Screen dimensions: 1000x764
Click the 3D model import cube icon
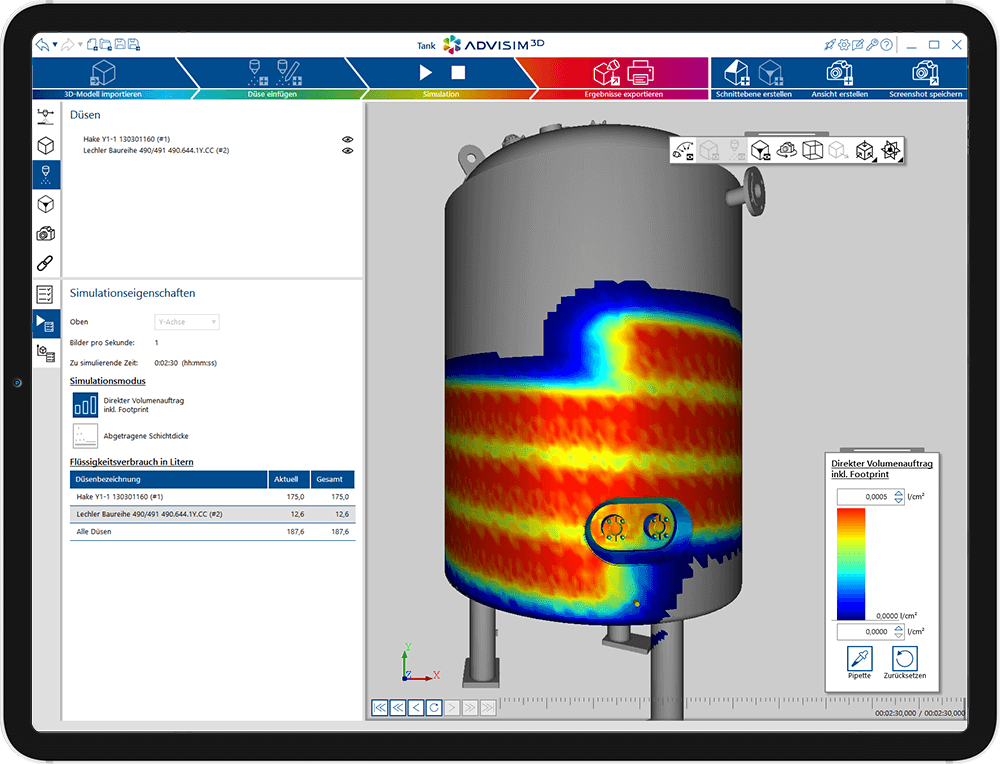click(x=103, y=73)
